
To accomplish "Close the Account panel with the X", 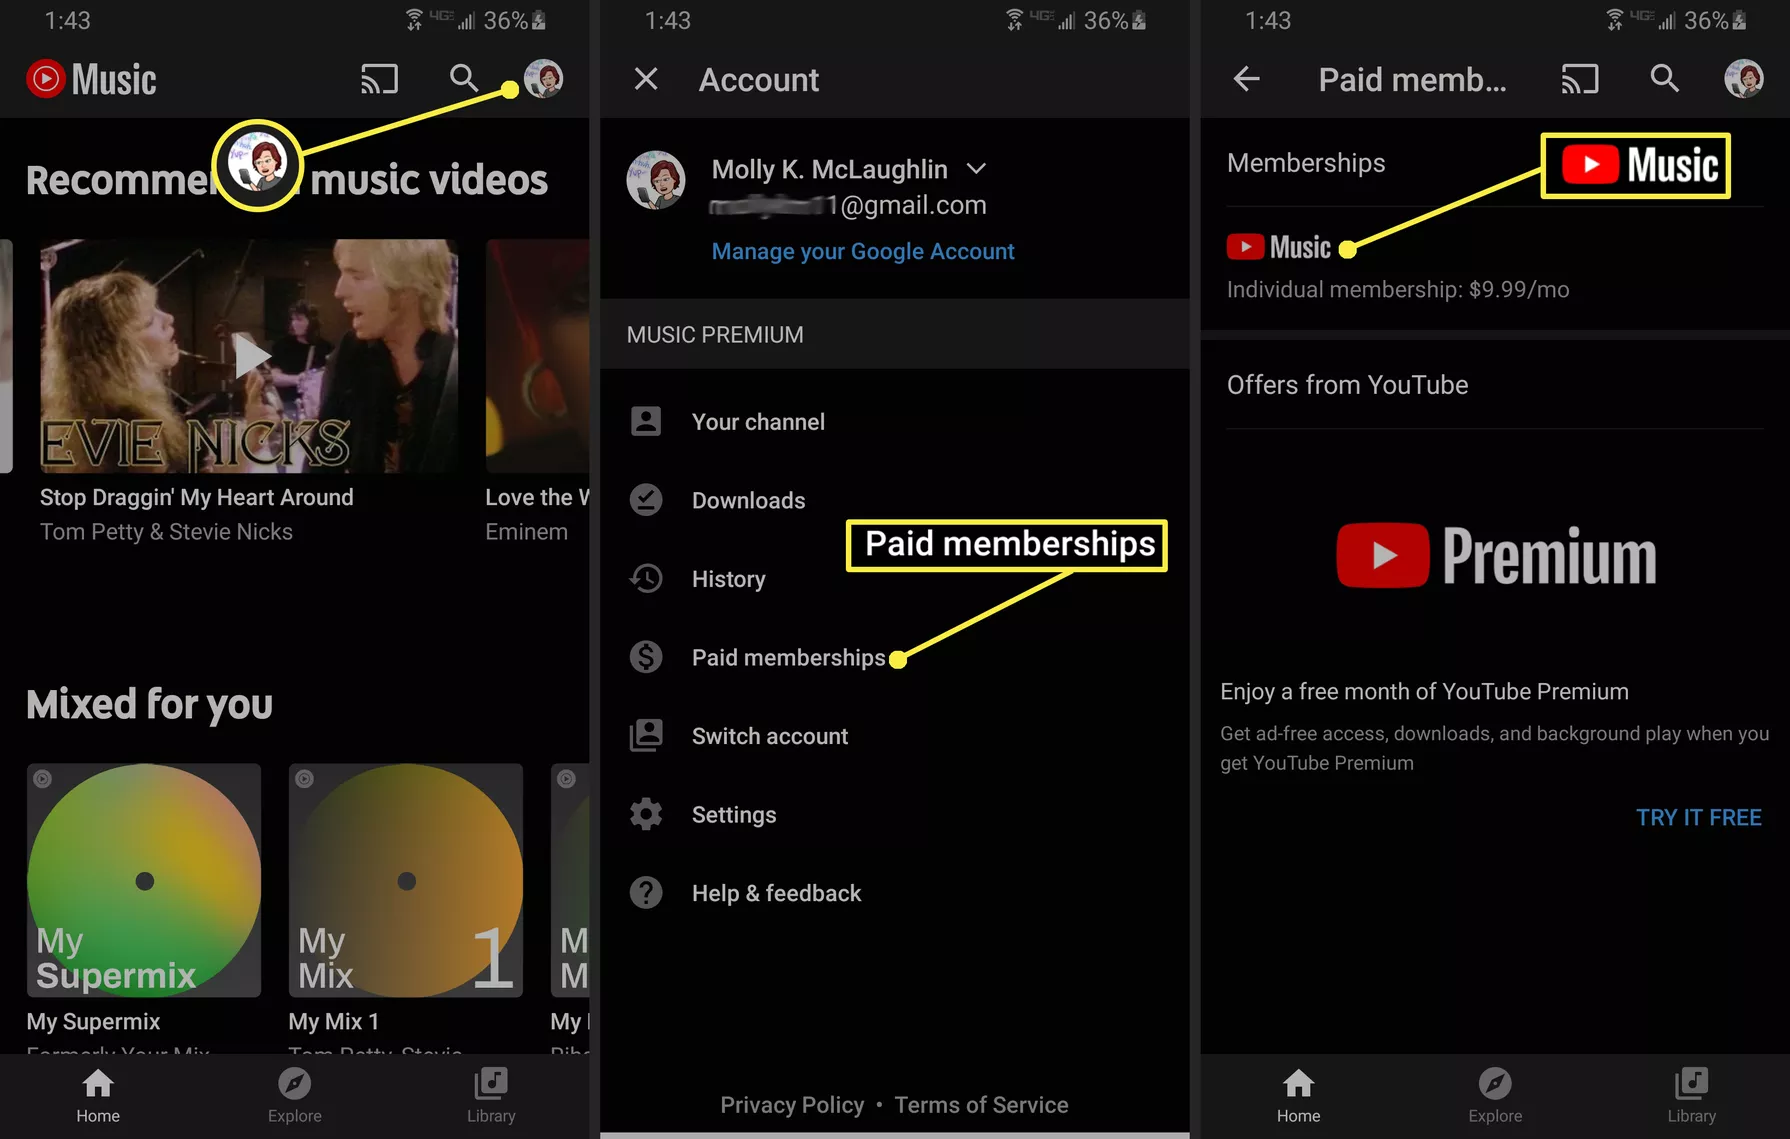I will coord(646,79).
